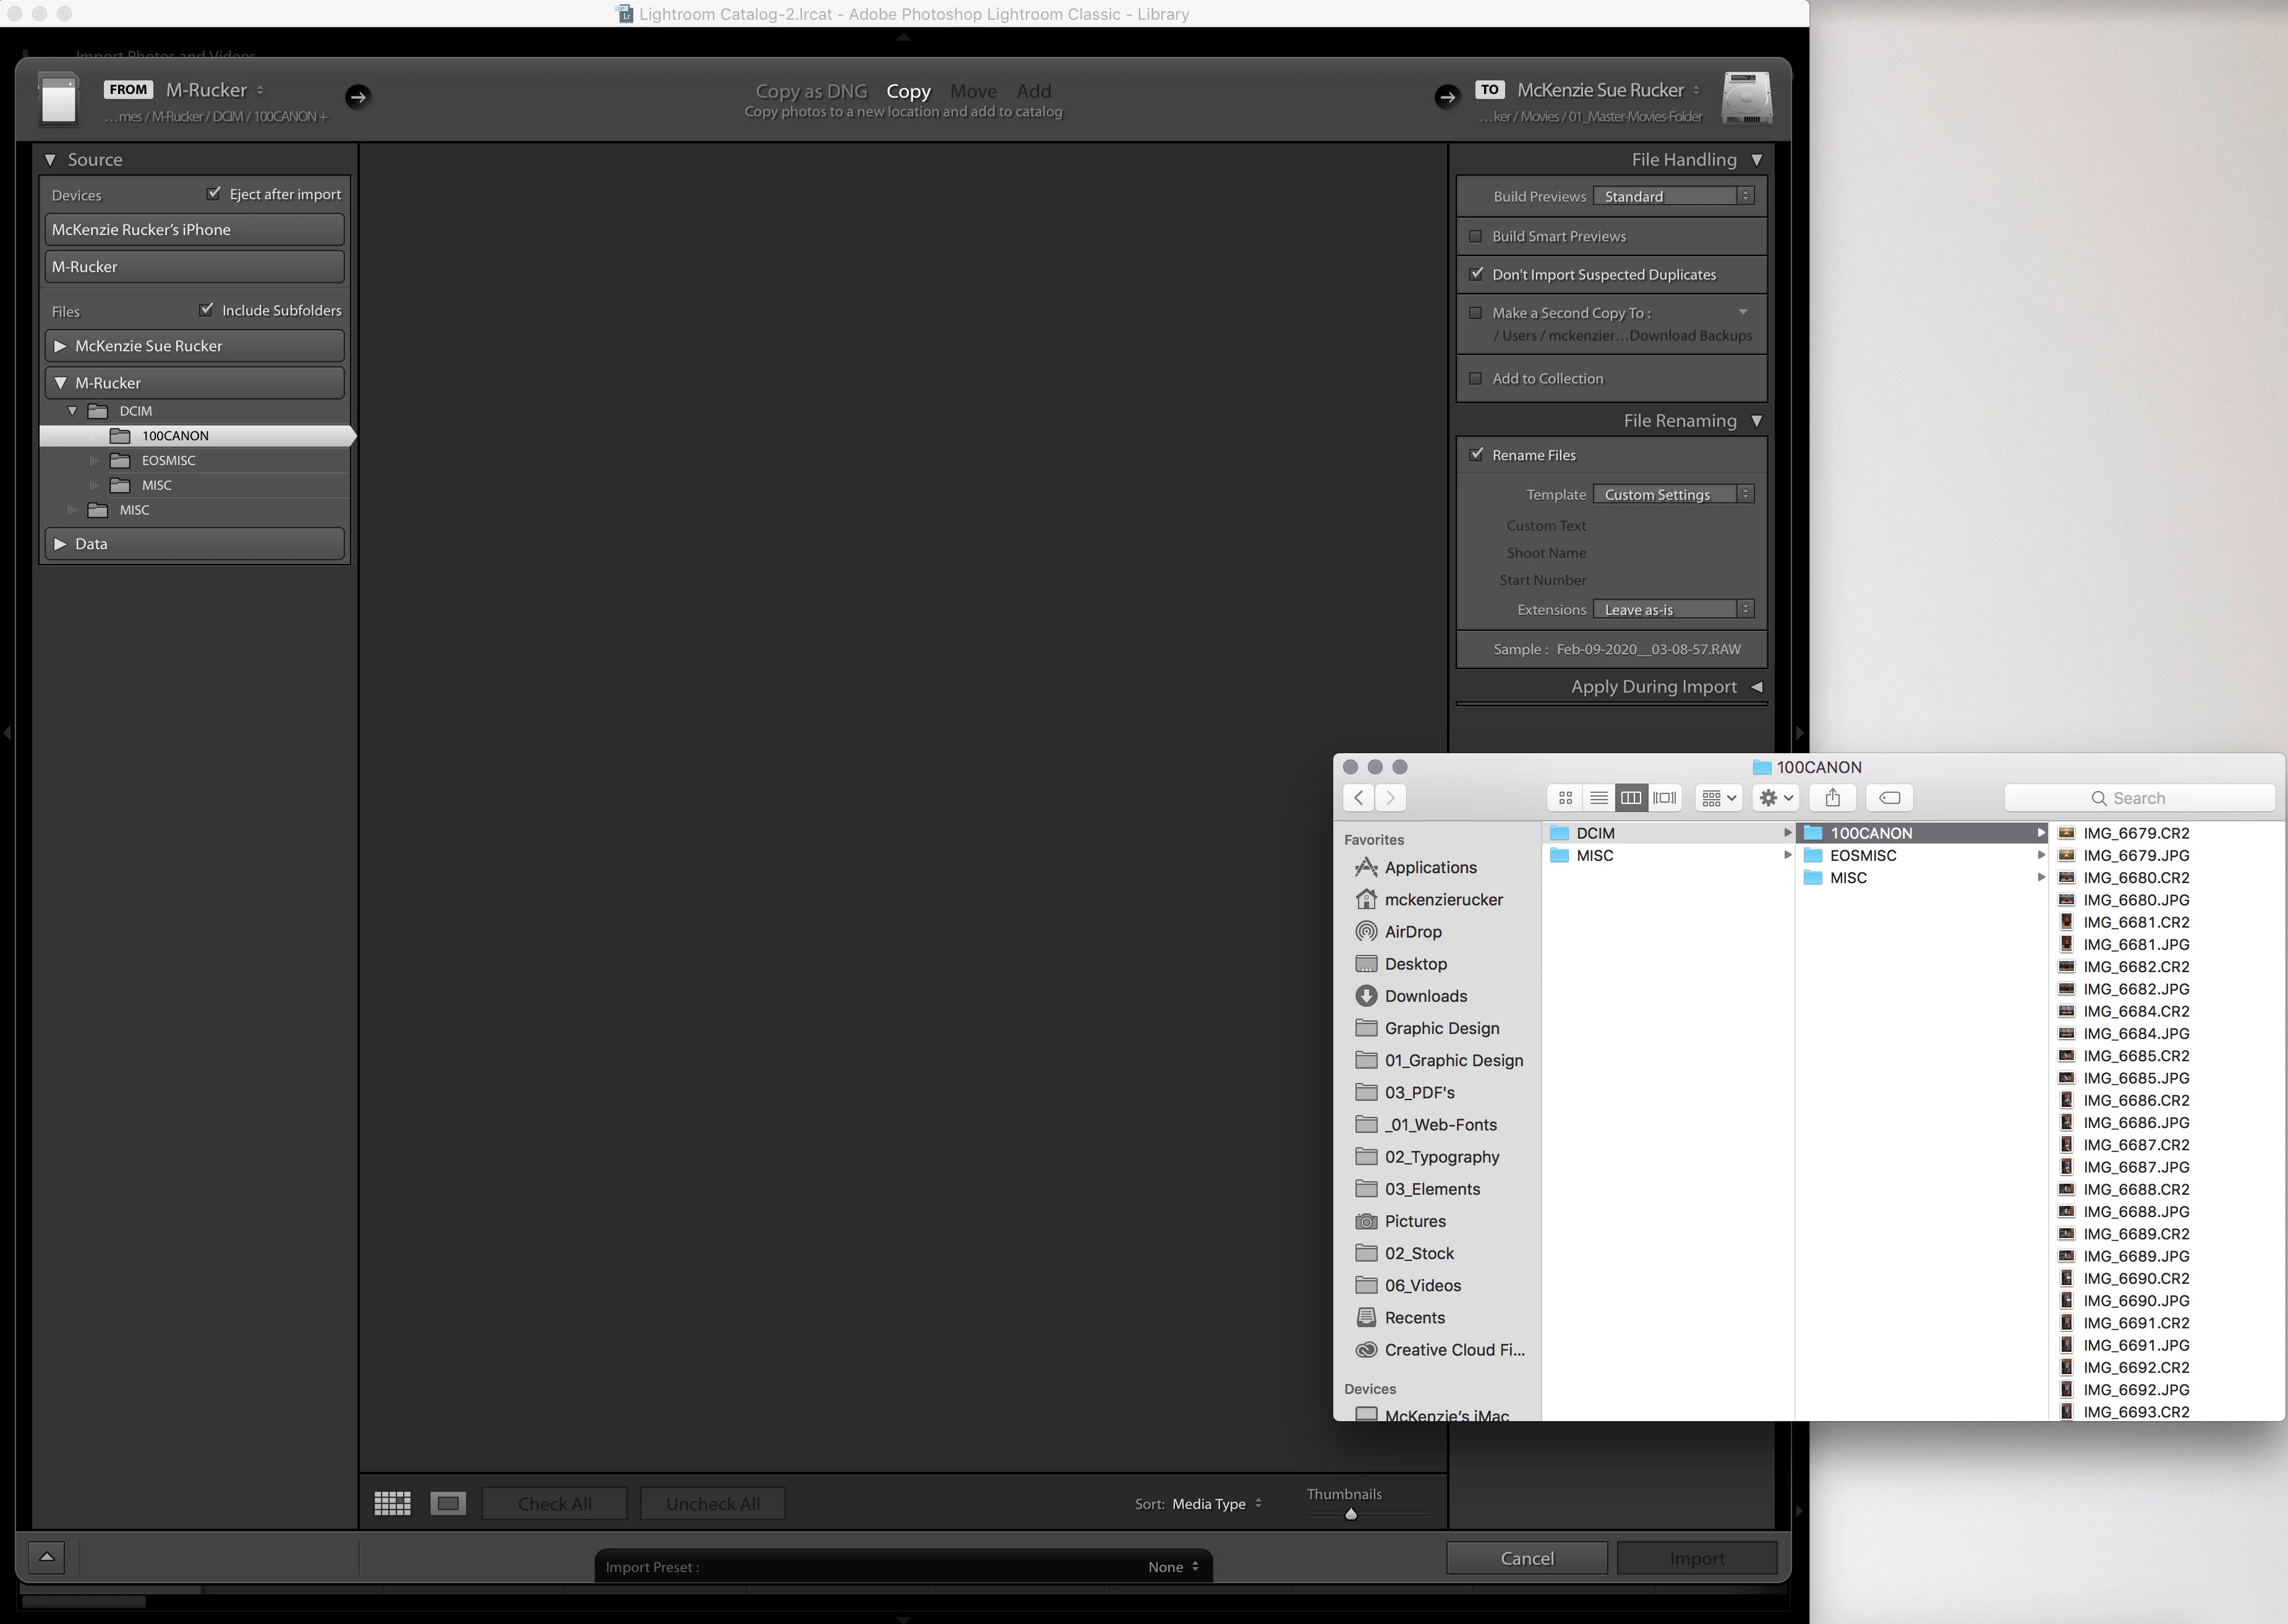Click the source arrow next to FROM
Screen dimensions: 2288x1624
358,97
